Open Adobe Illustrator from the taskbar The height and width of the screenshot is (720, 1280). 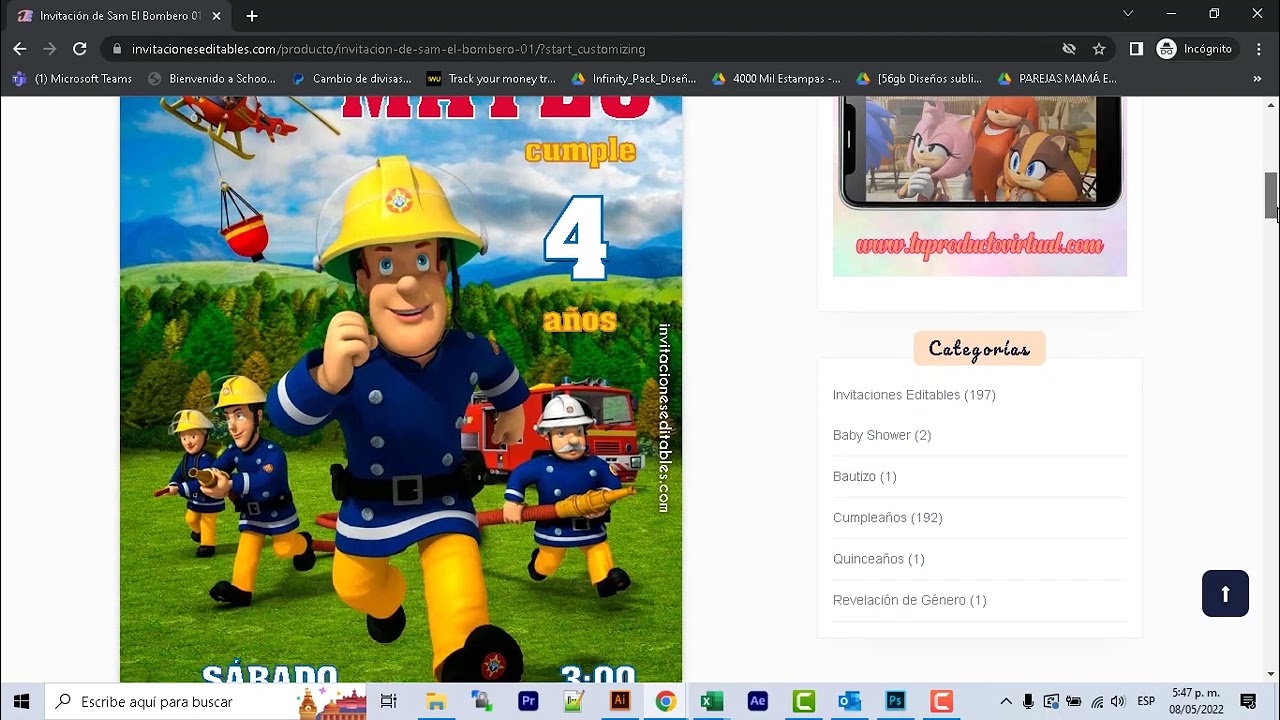[x=620, y=701]
